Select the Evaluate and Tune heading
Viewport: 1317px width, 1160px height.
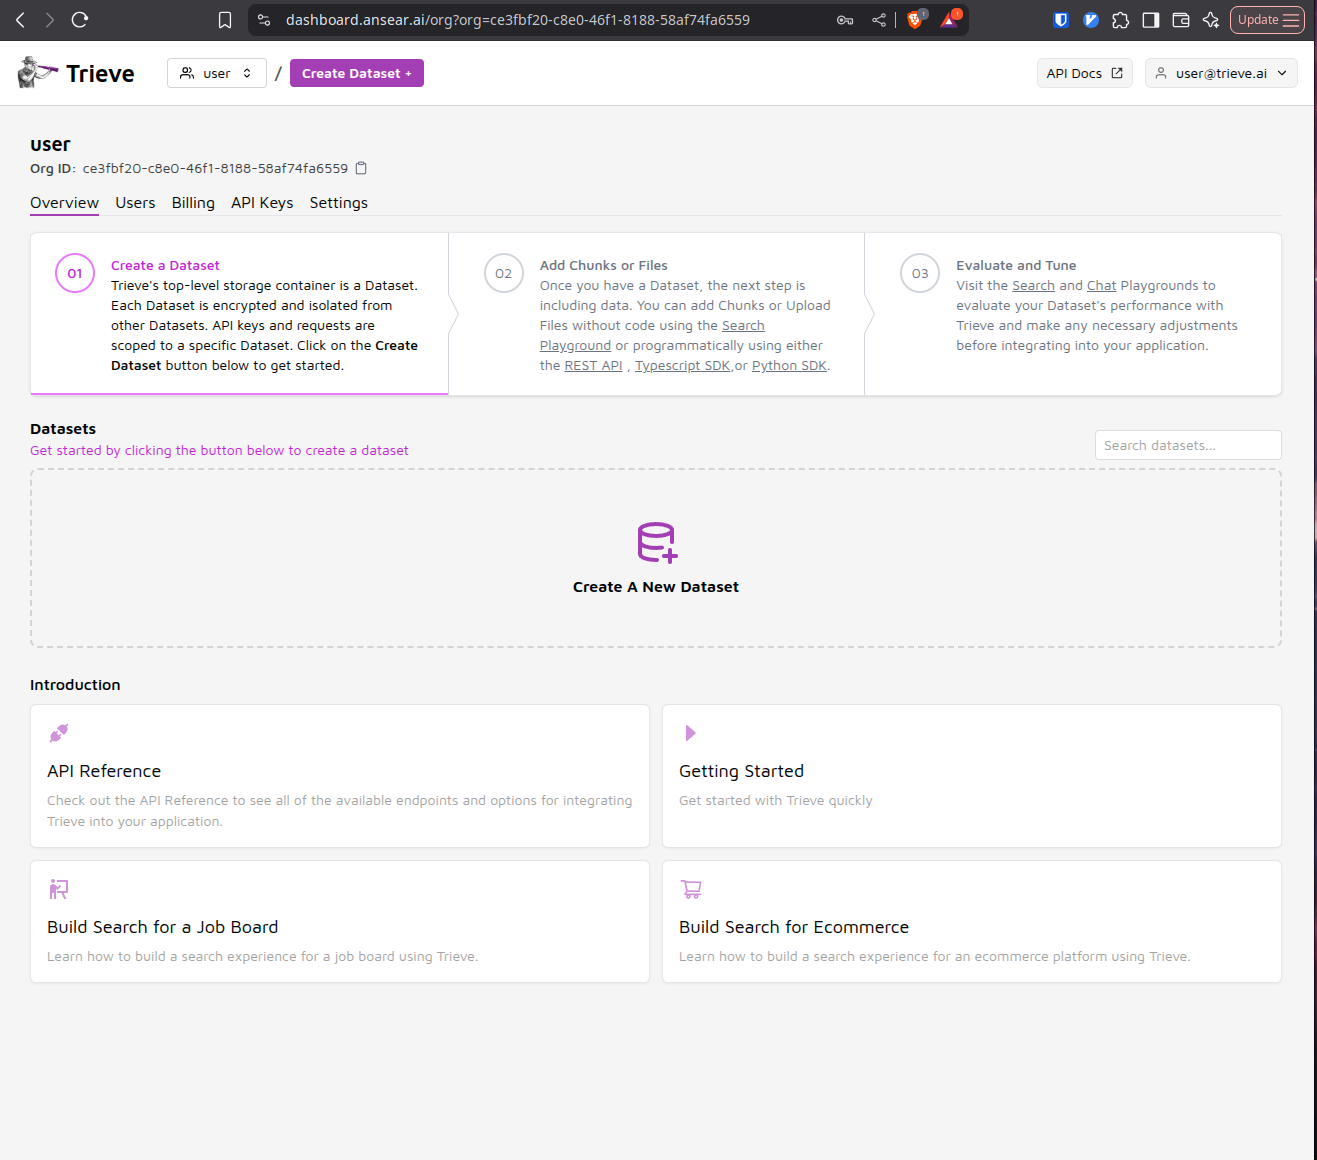[x=1016, y=266]
